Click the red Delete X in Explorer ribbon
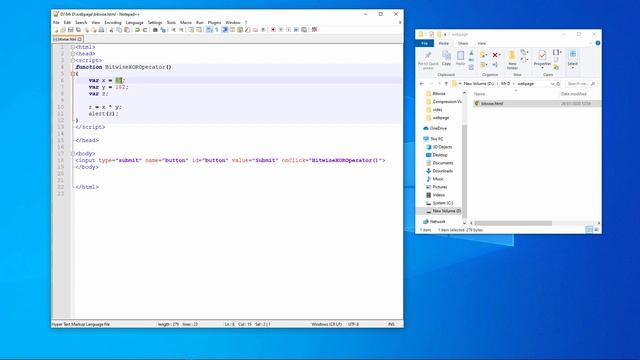 pos(495,55)
